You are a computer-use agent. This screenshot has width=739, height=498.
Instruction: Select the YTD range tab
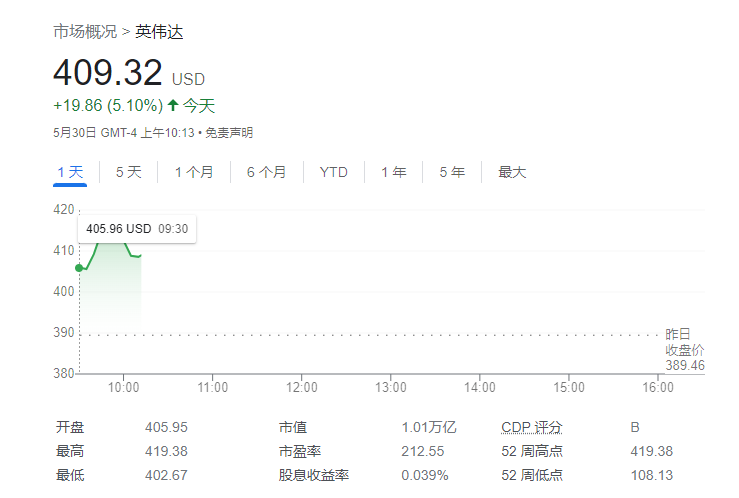point(333,172)
